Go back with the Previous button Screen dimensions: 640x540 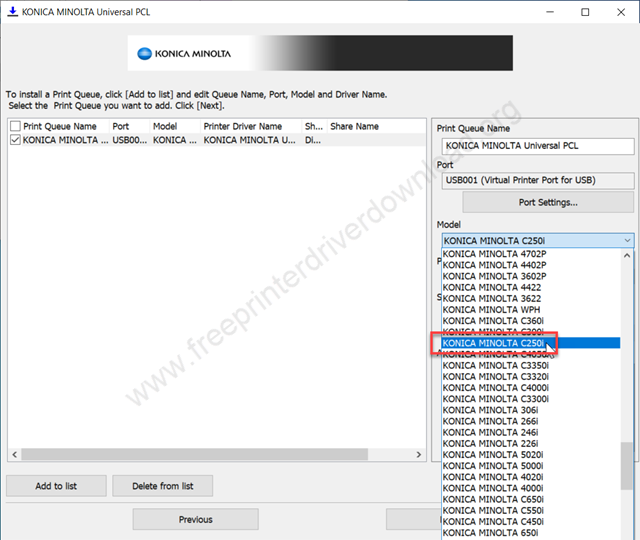click(x=196, y=519)
